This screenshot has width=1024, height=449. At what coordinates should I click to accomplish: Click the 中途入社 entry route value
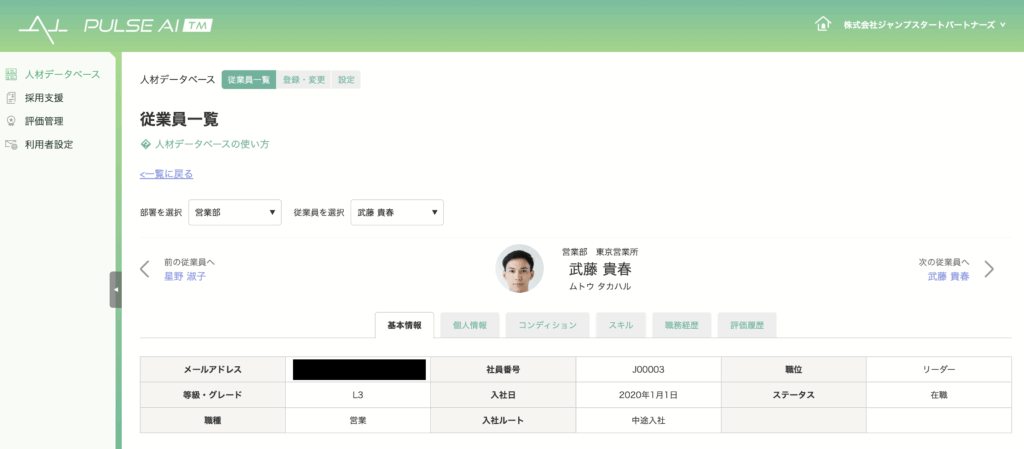(648, 420)
